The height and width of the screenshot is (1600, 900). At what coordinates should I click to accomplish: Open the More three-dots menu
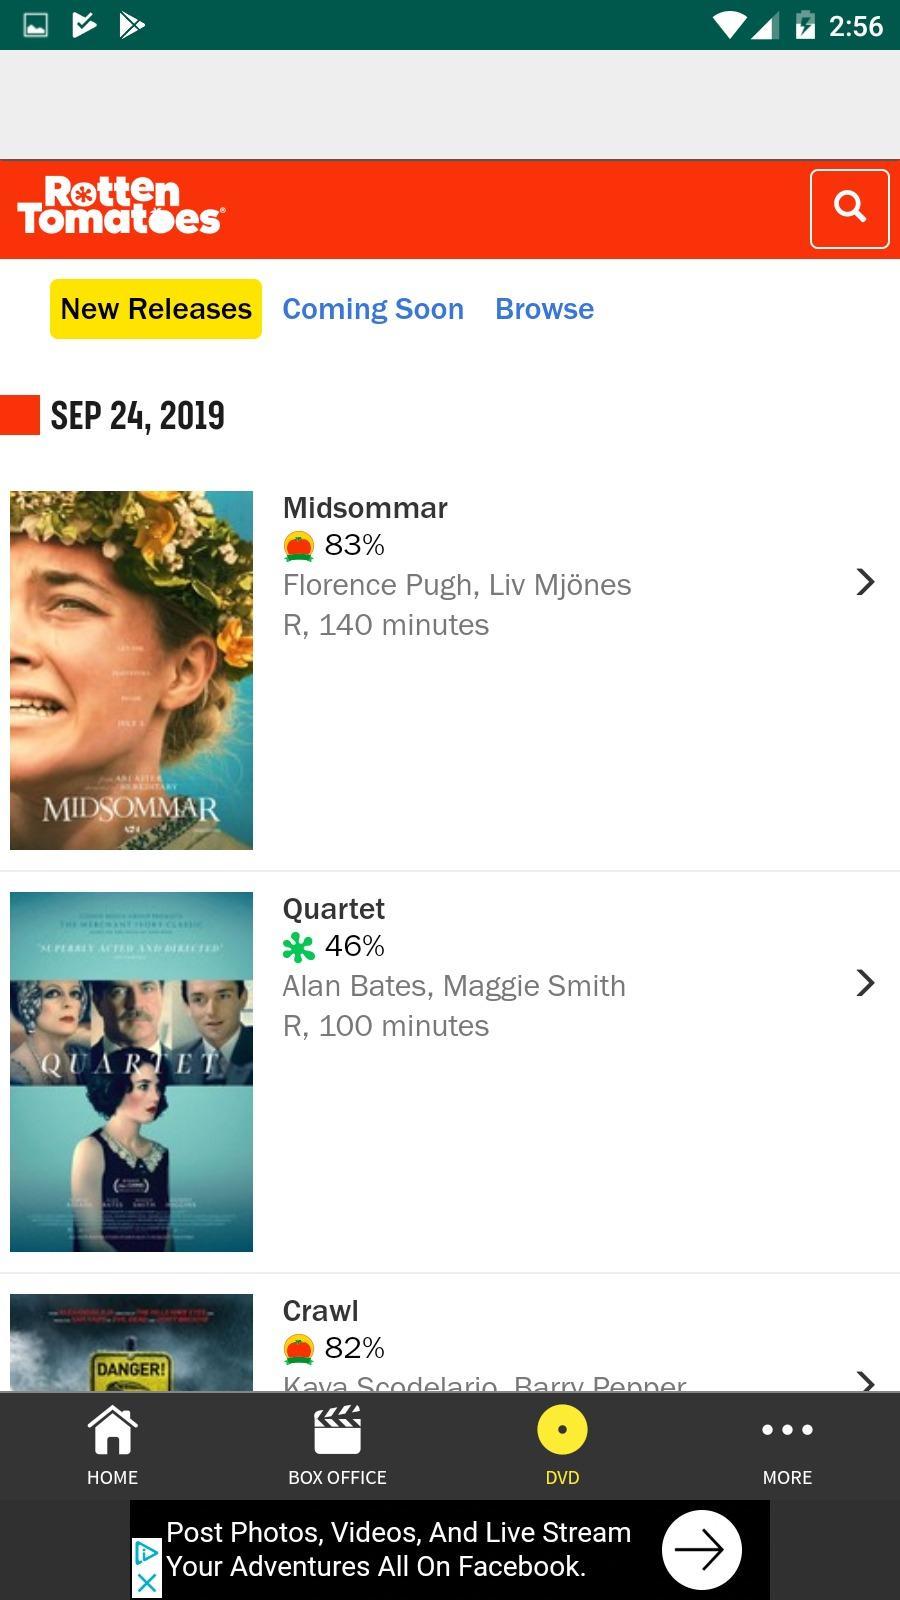[787, 1430]
